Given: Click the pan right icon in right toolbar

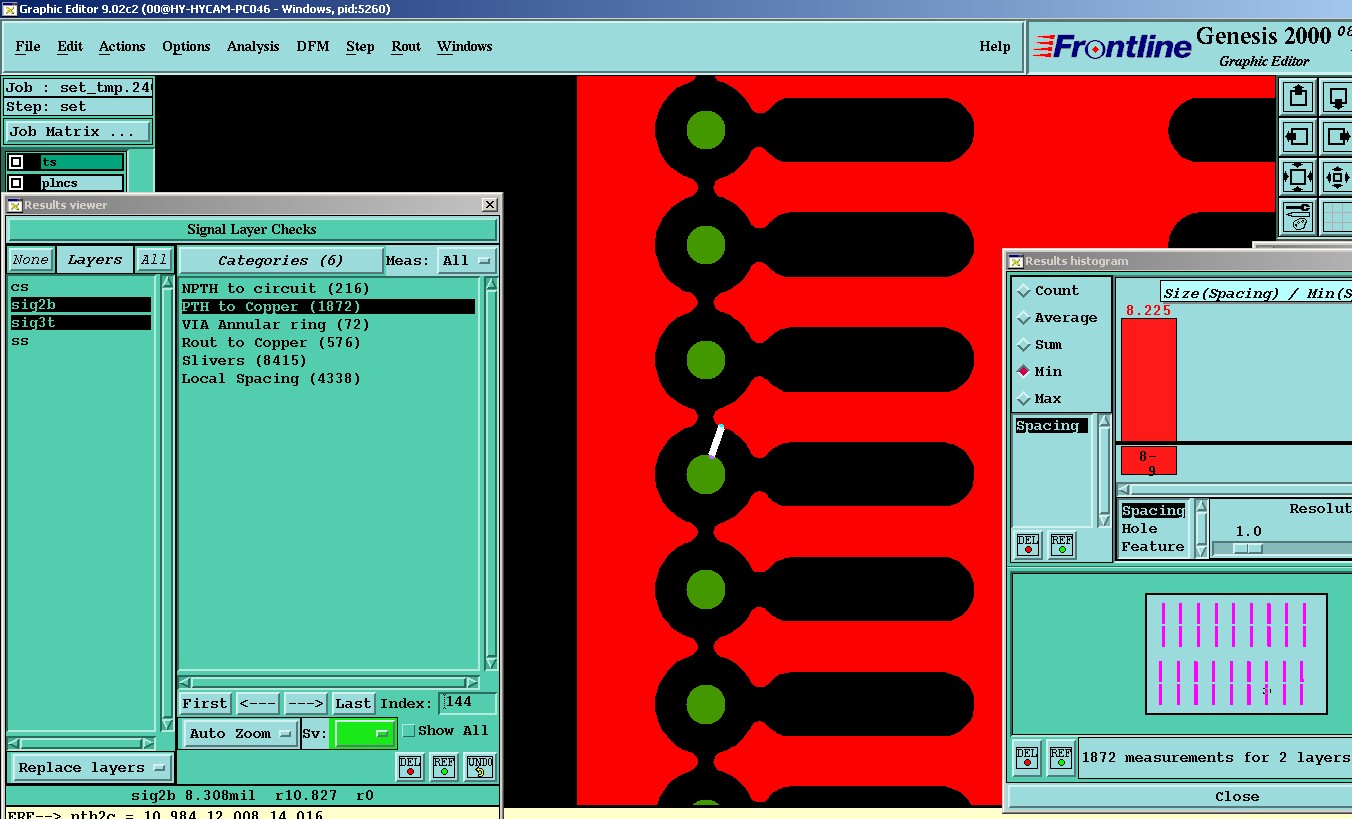Looking at the screenshot, I should [x=1337, y=136].
